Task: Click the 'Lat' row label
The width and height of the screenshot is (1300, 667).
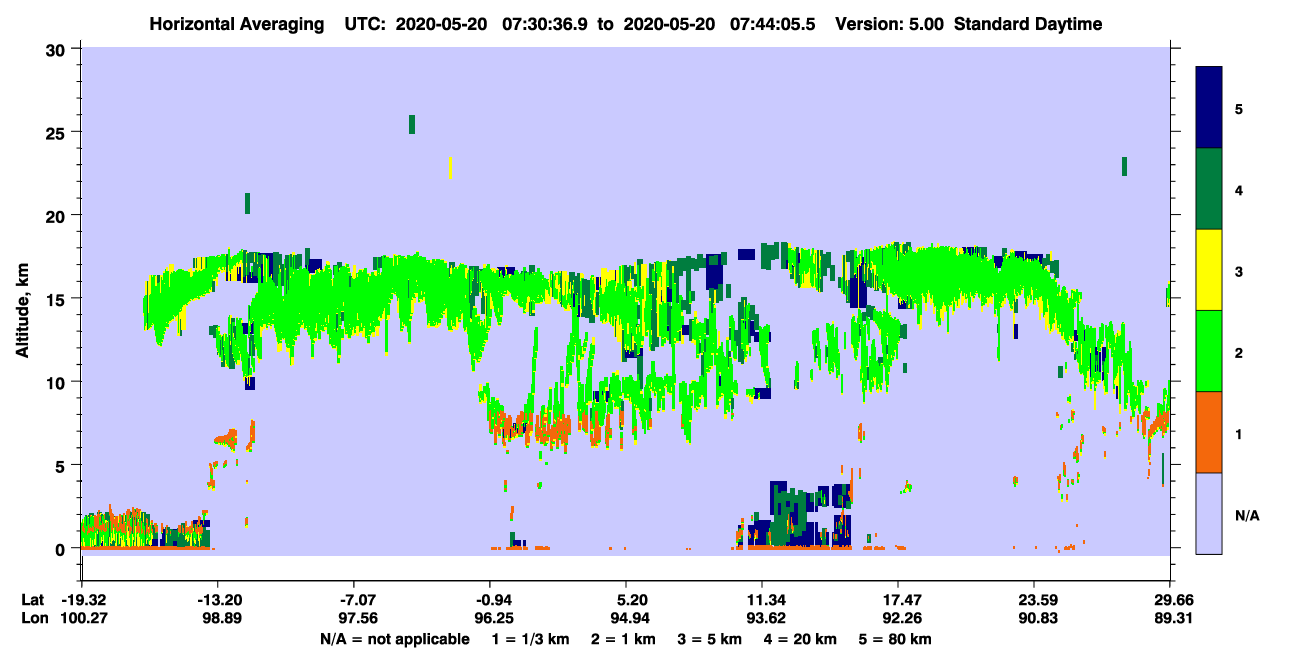Action: click(33, 600)
